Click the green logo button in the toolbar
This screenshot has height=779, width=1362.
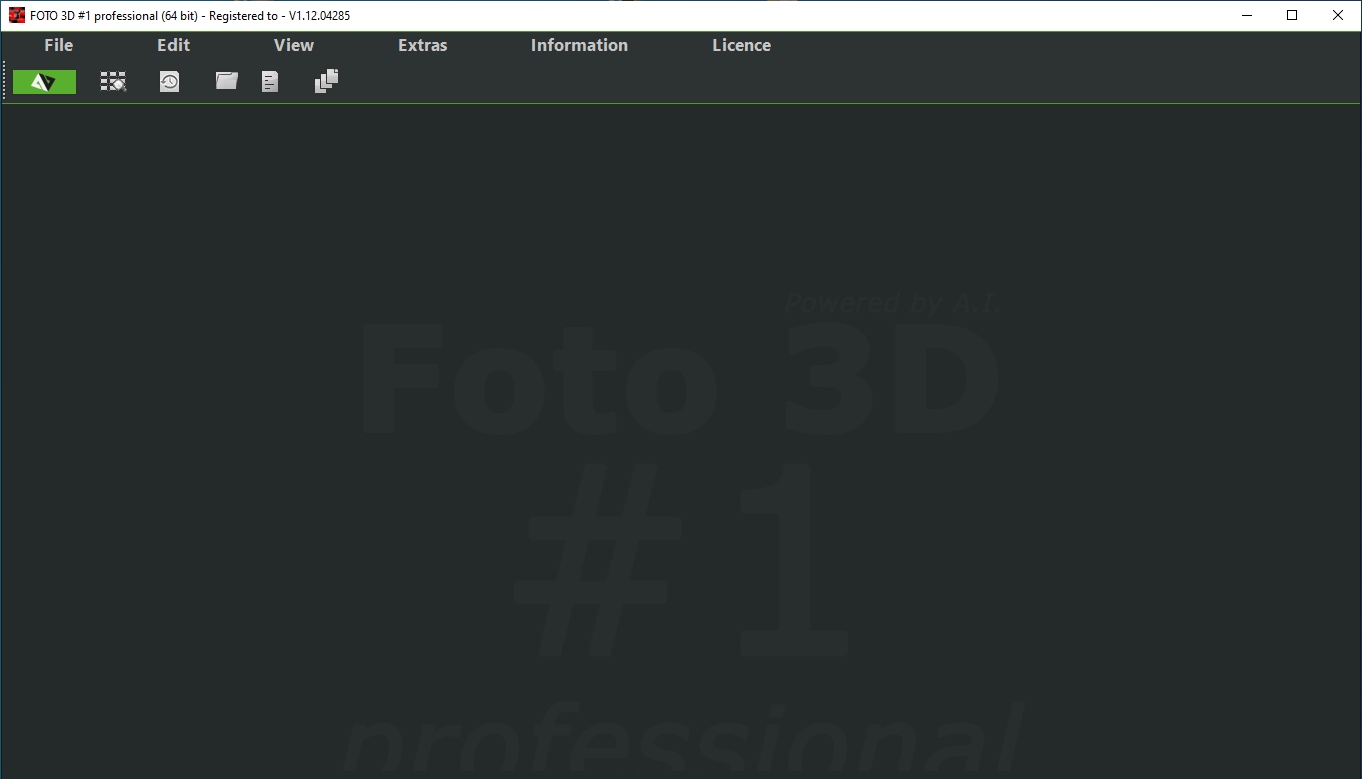(44, 82)
